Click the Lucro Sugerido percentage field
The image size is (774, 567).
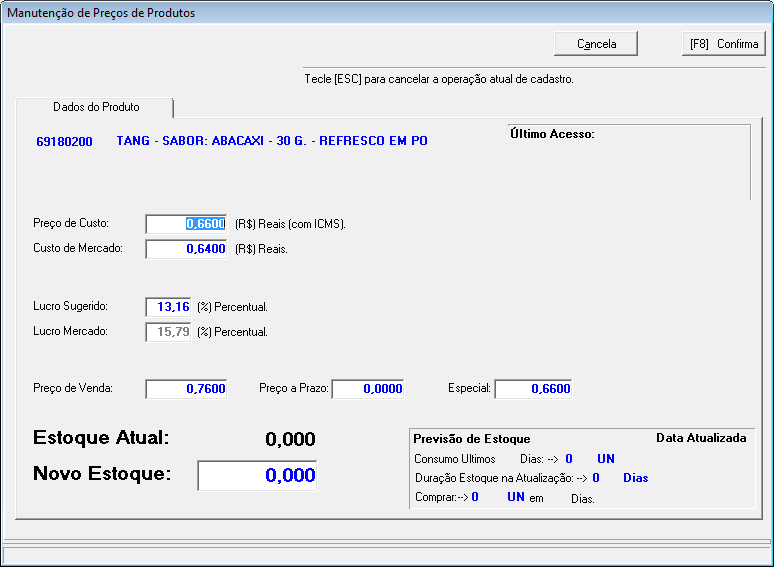tap(168, 307)
